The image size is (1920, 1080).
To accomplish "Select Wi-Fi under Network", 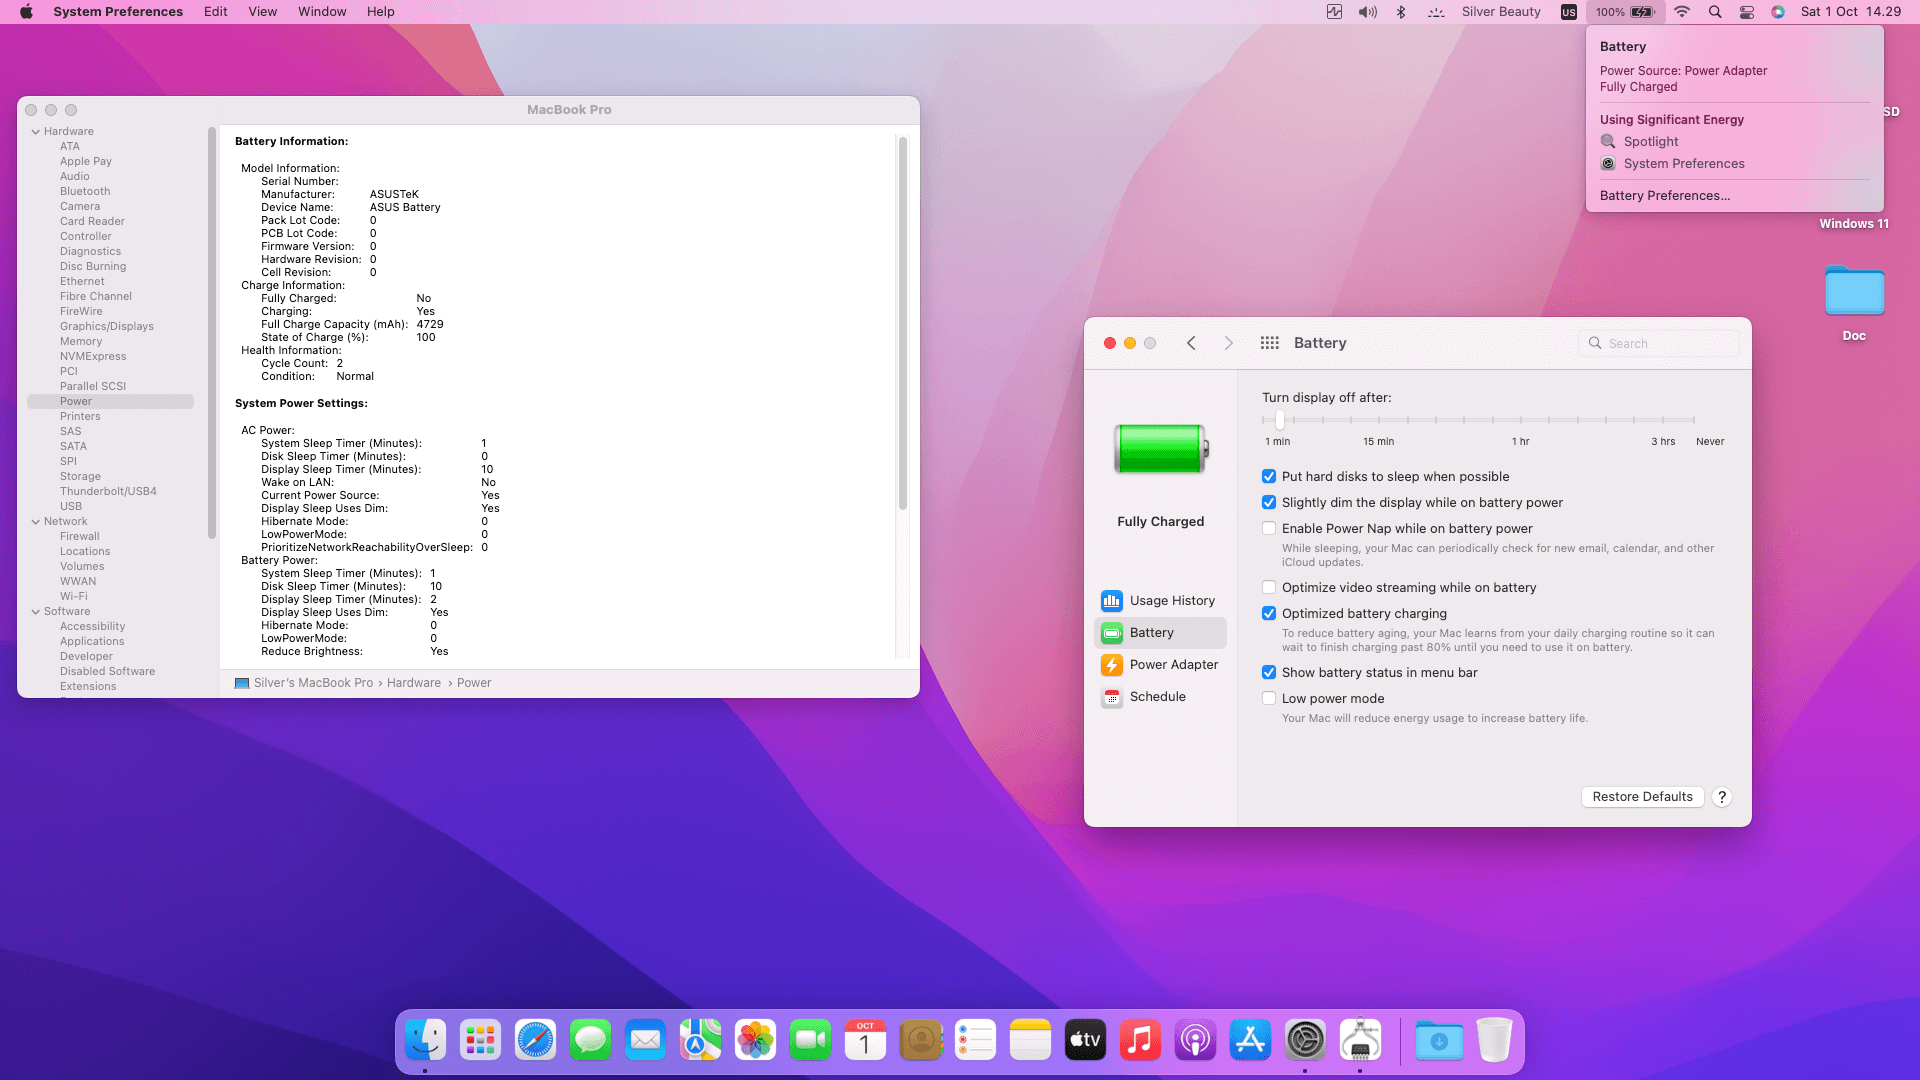I will click(x=74, y=597).
